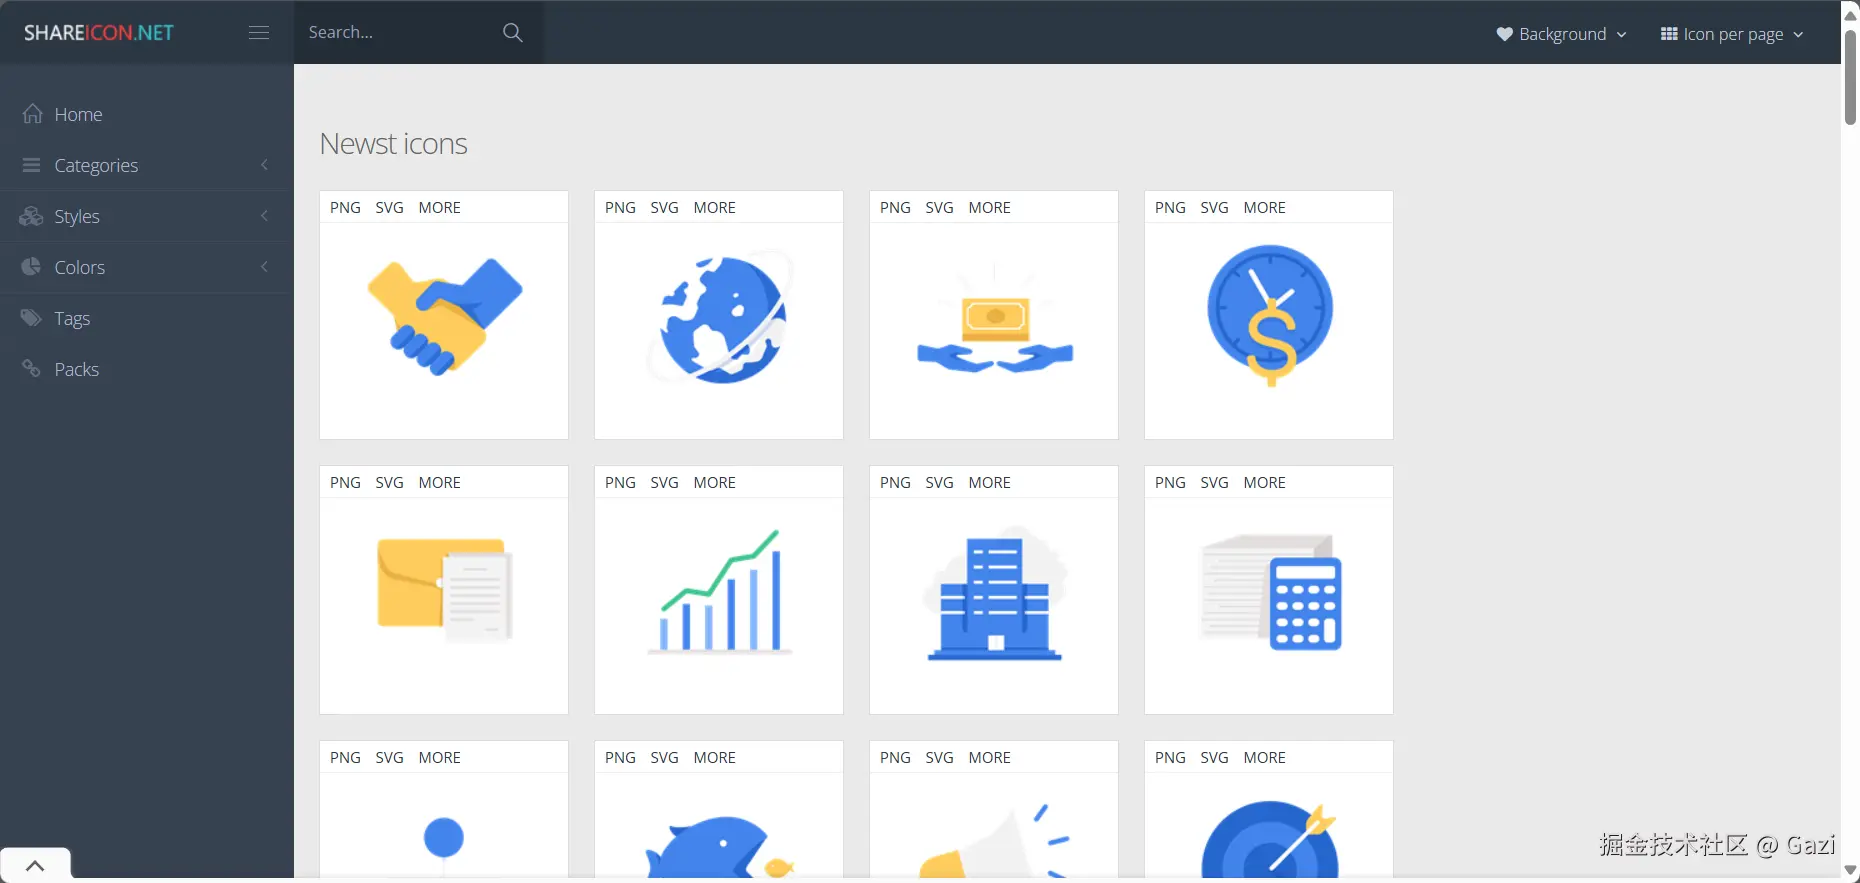Image resolution: width=1860 pixels, height=883 pixels.
Task: Open the big fish eating small fish icon
Action: [719, 846]
